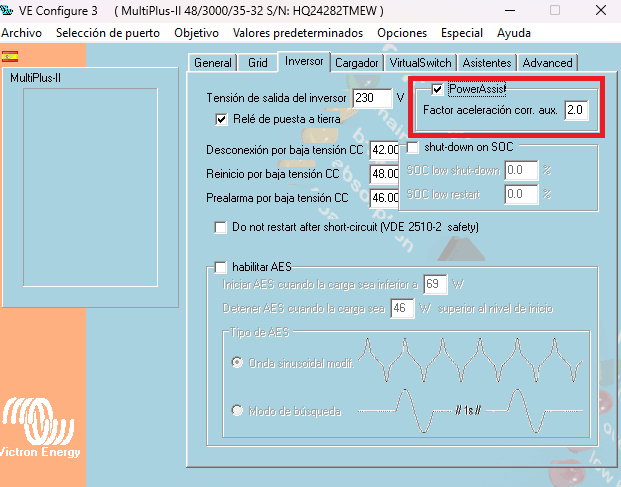621x487 pixels.
Task: Click the Tipo de AES group label
Action: tap(260, 332)
